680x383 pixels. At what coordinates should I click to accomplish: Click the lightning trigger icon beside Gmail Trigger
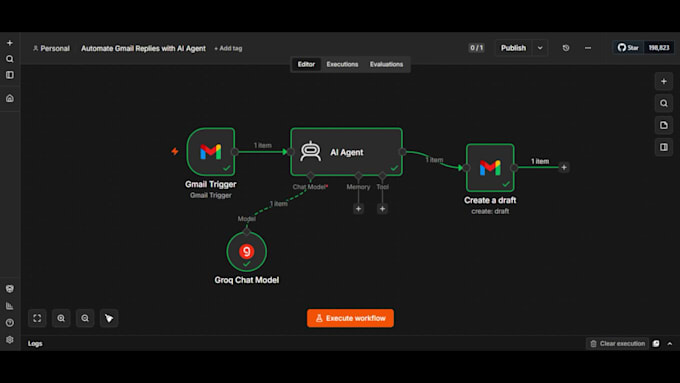point(175,151)
